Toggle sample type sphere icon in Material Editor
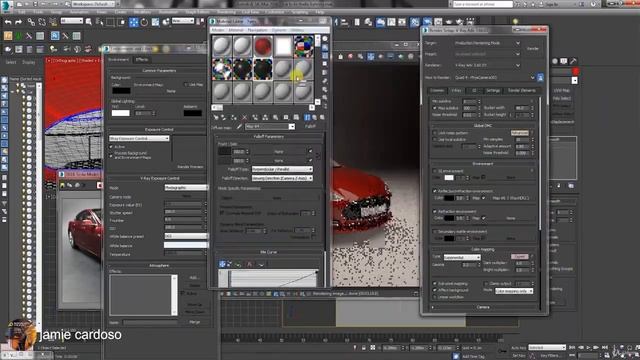640x360 pixels. tap(325, 39)
